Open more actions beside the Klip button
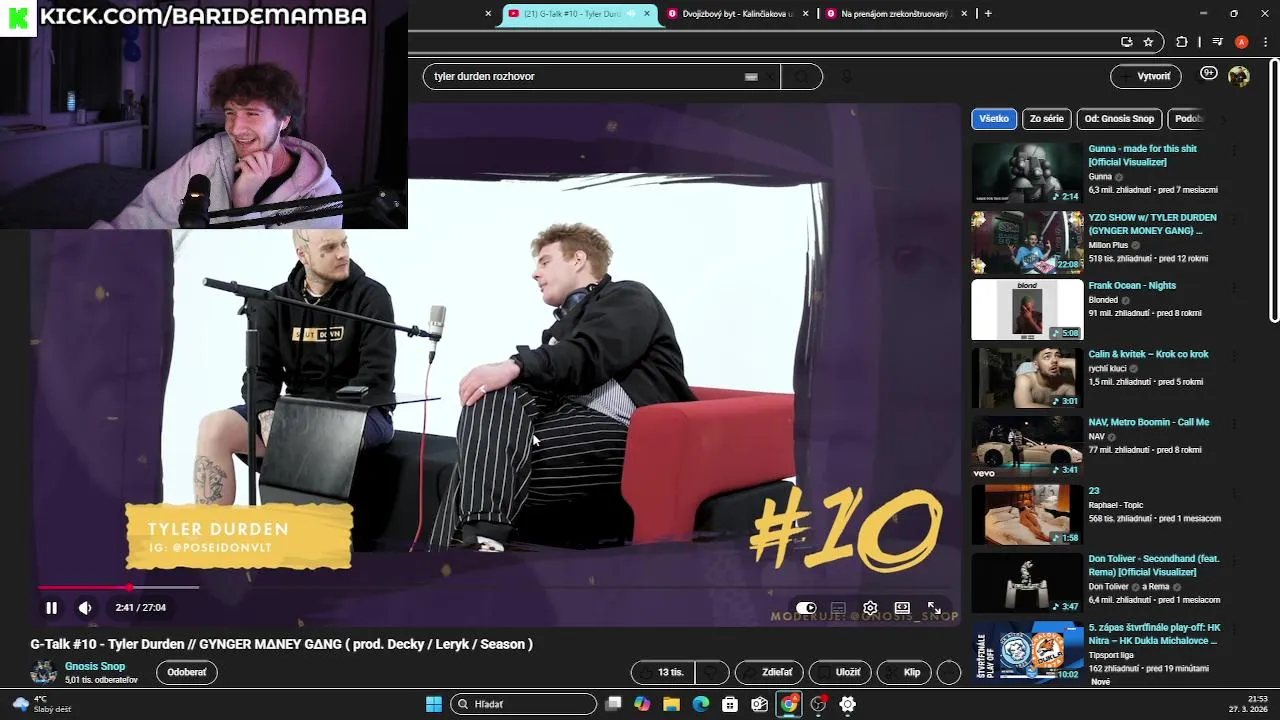This screenshot has width=1280, height=720. coord(949,672)
